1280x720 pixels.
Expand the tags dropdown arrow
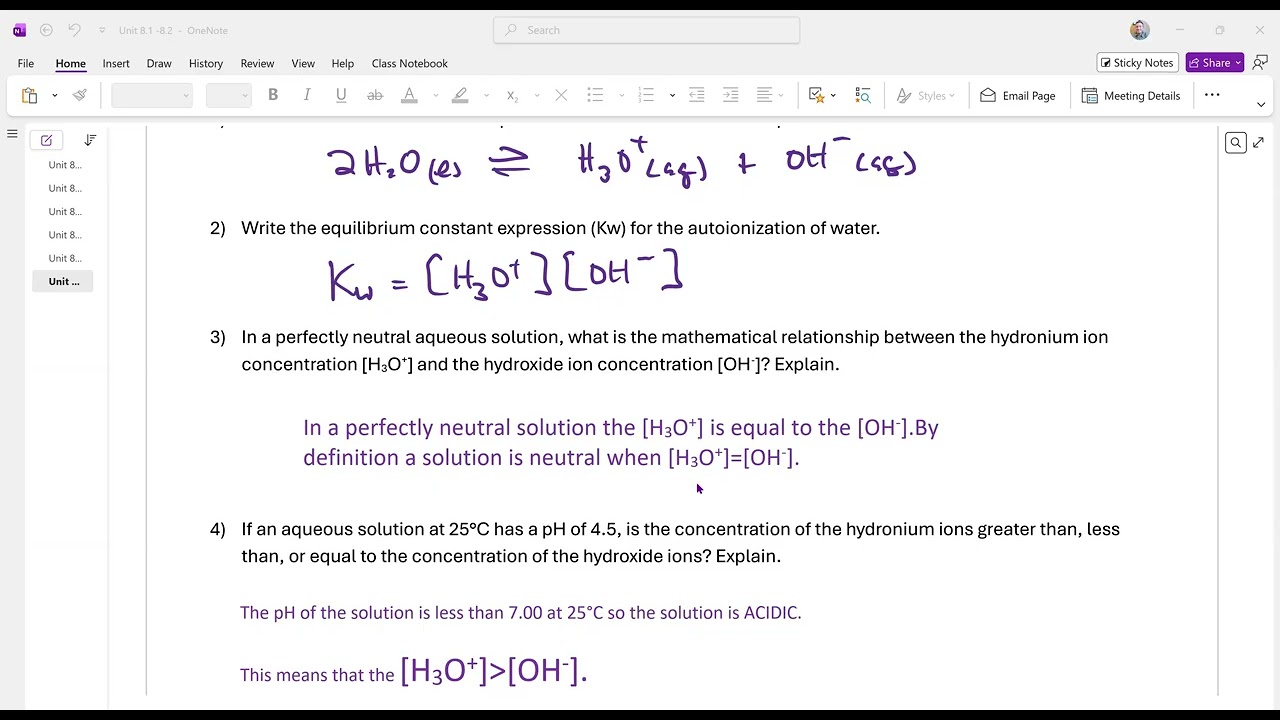pos(833,96)
